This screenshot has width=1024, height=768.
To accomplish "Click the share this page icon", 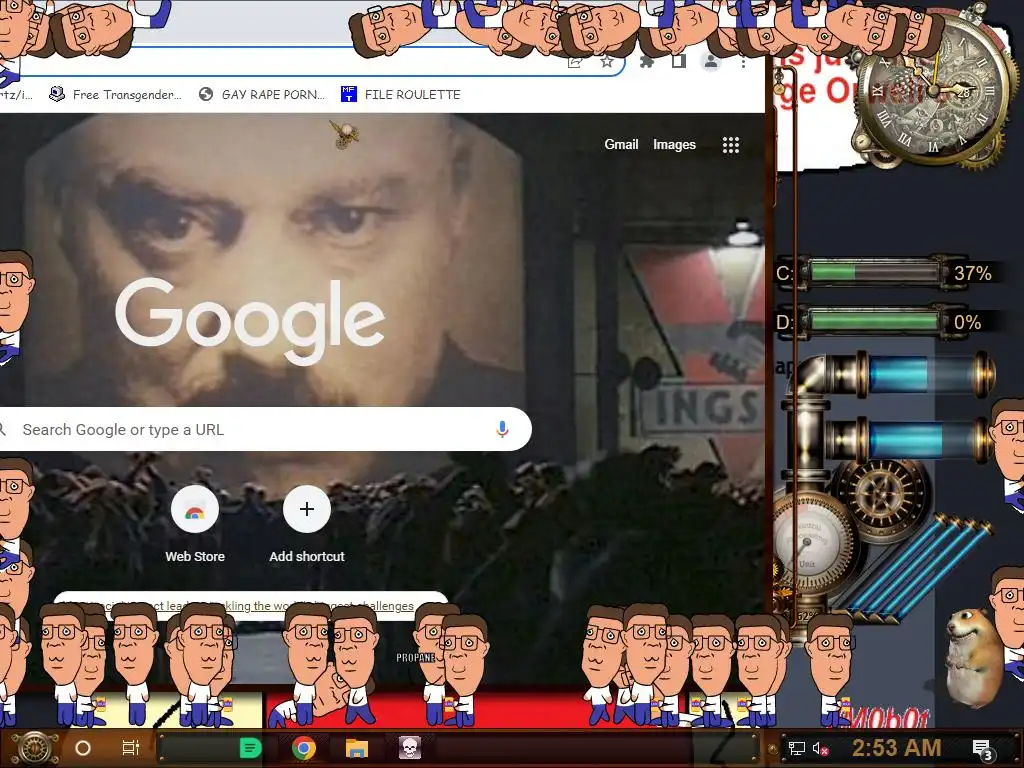I will tap(575, 62).
